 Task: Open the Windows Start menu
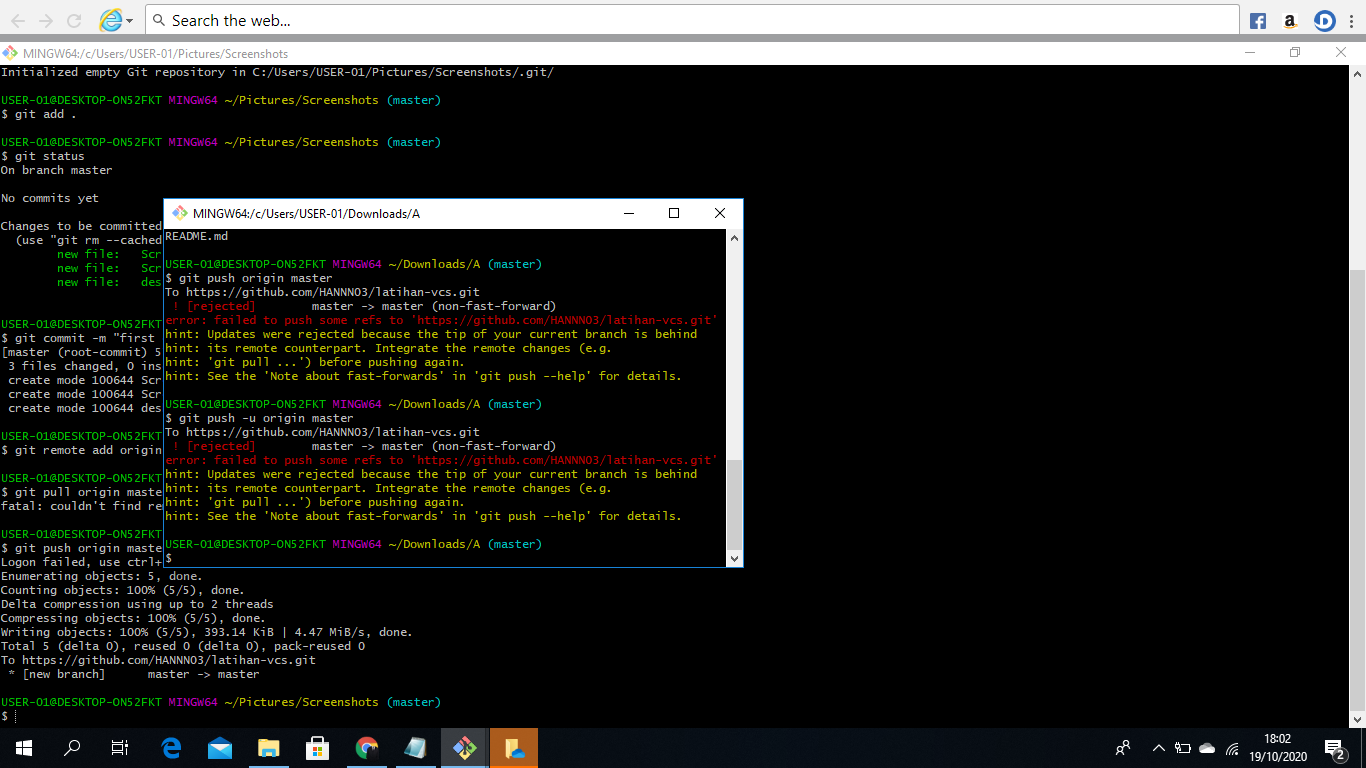point(24,748)
